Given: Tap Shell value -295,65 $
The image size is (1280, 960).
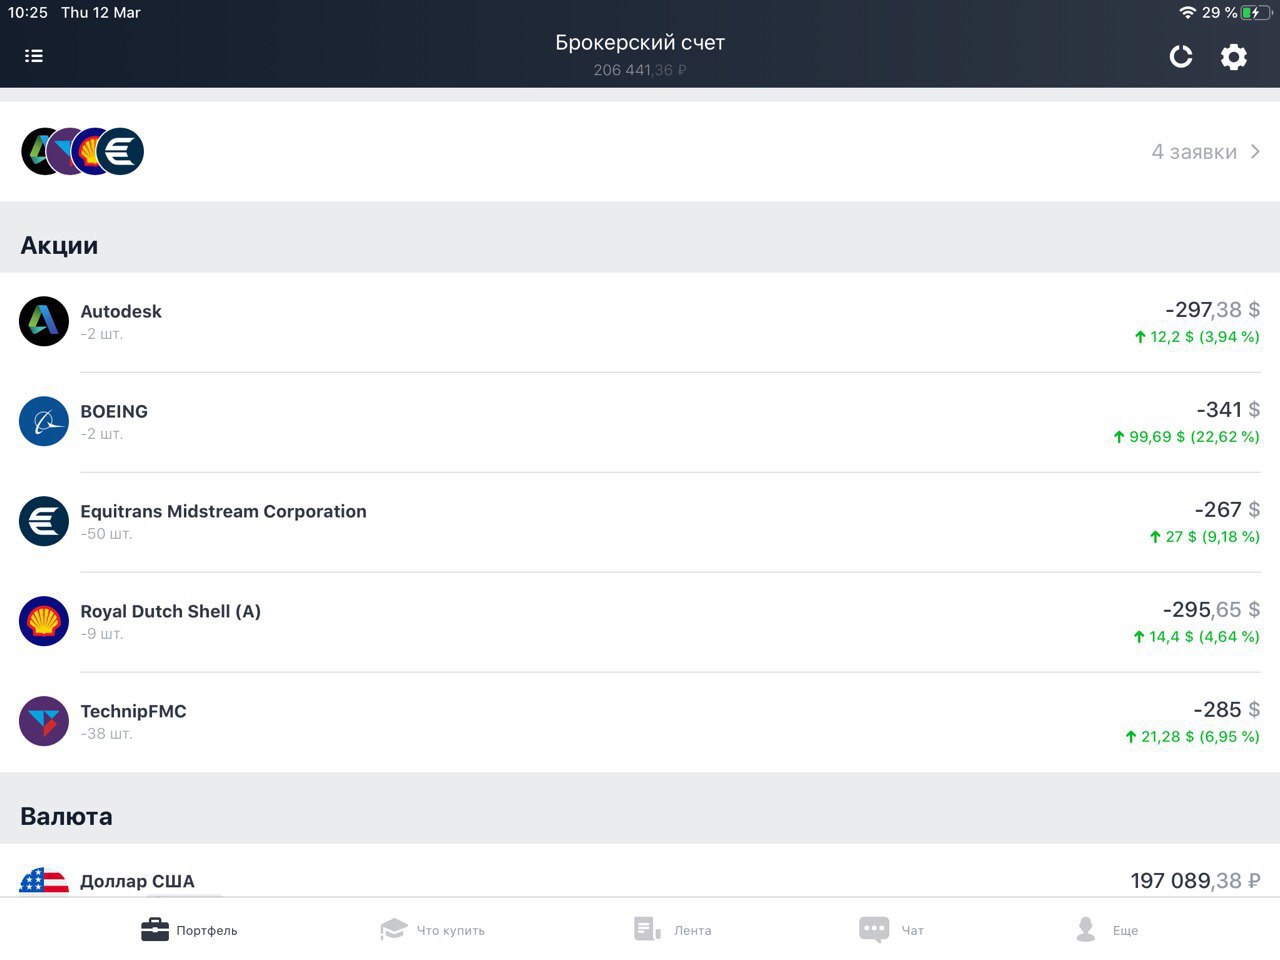Looking at the screenshot, I should [x=1211, y=610].
